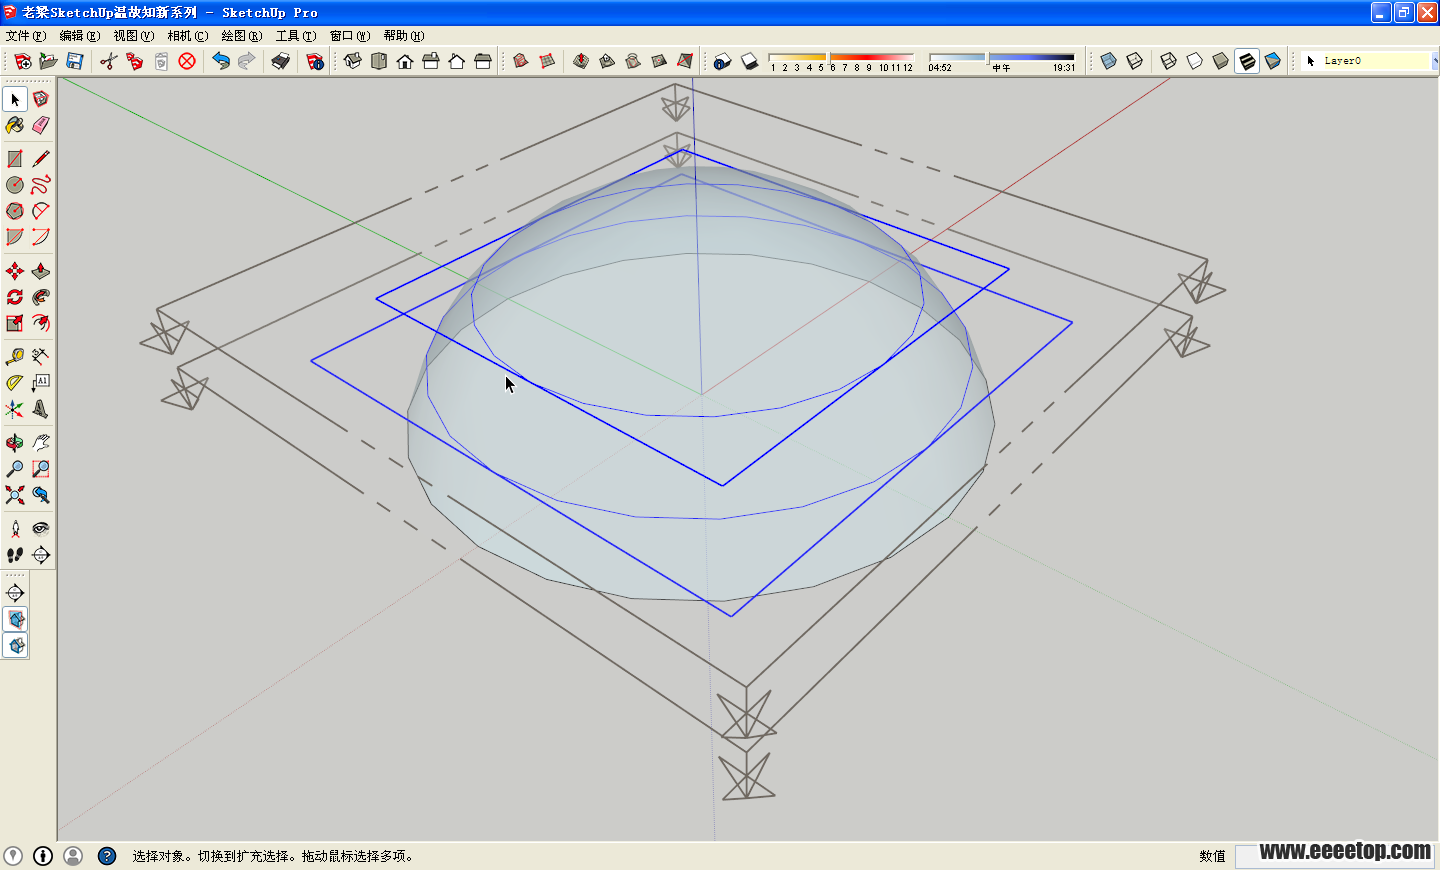Activate the Text label tool
Image resolution: width=1440 pixels, height=870 pixels.
(x=41, y=383)
